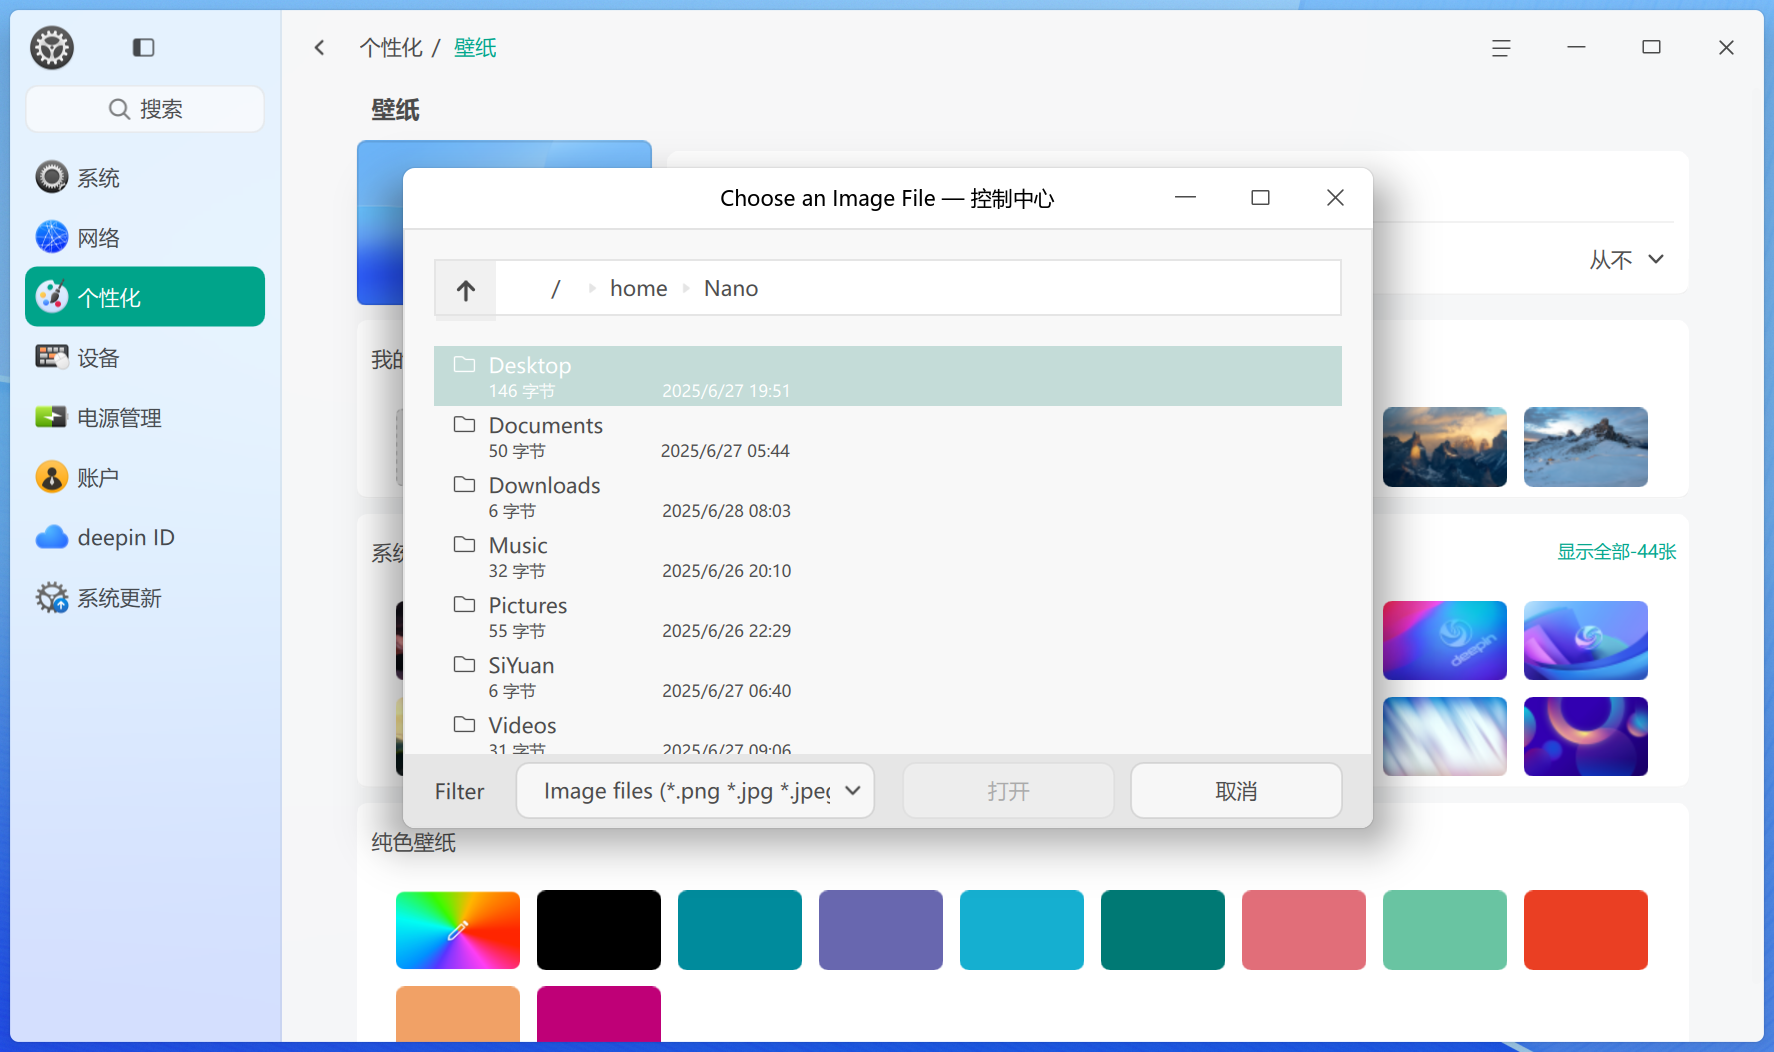Image resolution: width=1774 pixels, height=1052 pixels.
Task: Open the 网络 settings icon
Action: click(x=52, y=237)
